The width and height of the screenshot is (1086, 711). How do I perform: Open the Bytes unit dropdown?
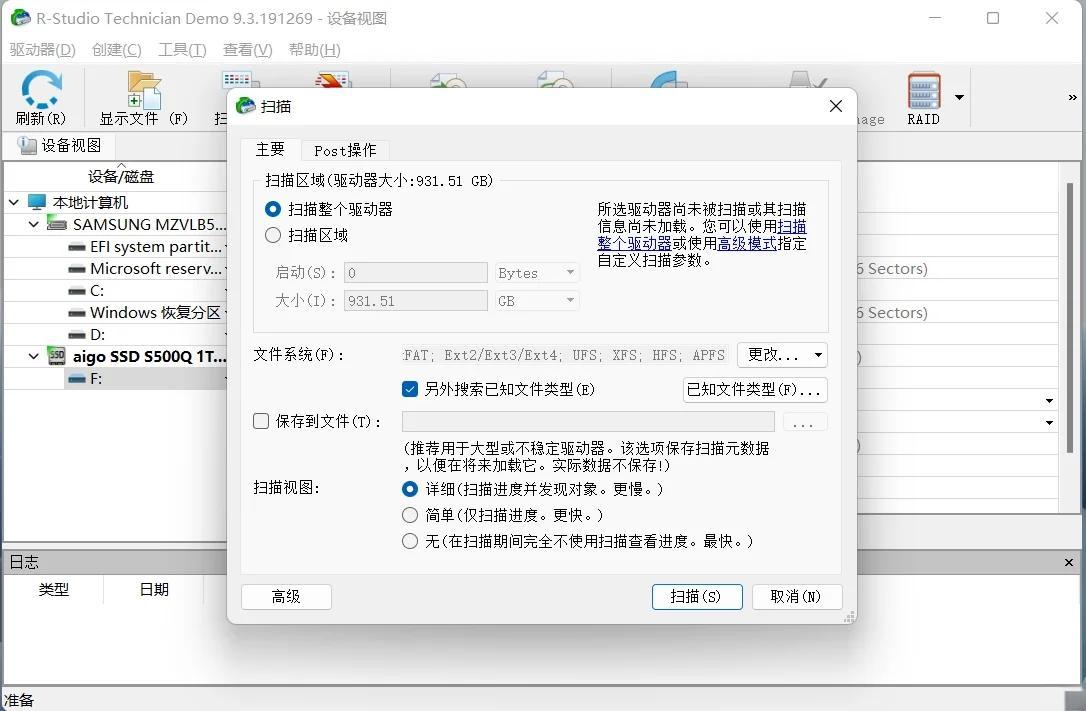point(537,273)
